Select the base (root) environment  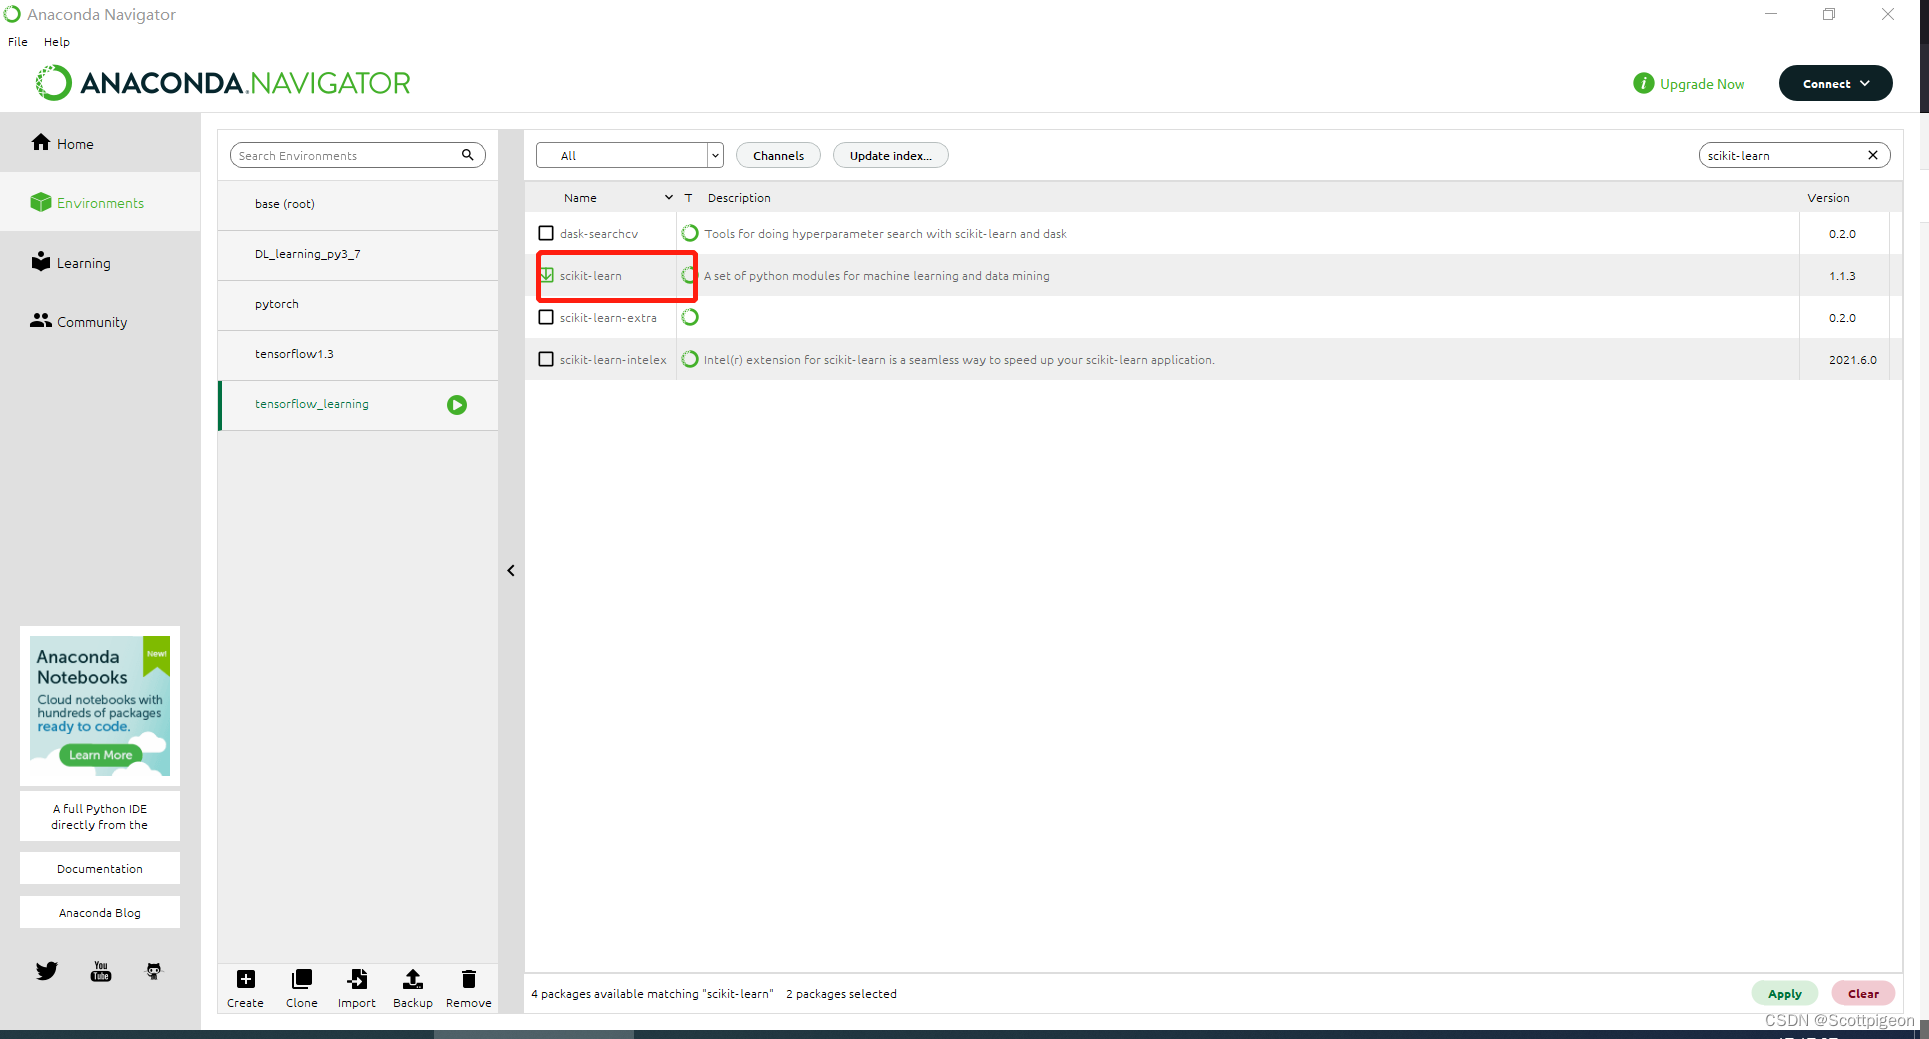[x=358, y=205]
